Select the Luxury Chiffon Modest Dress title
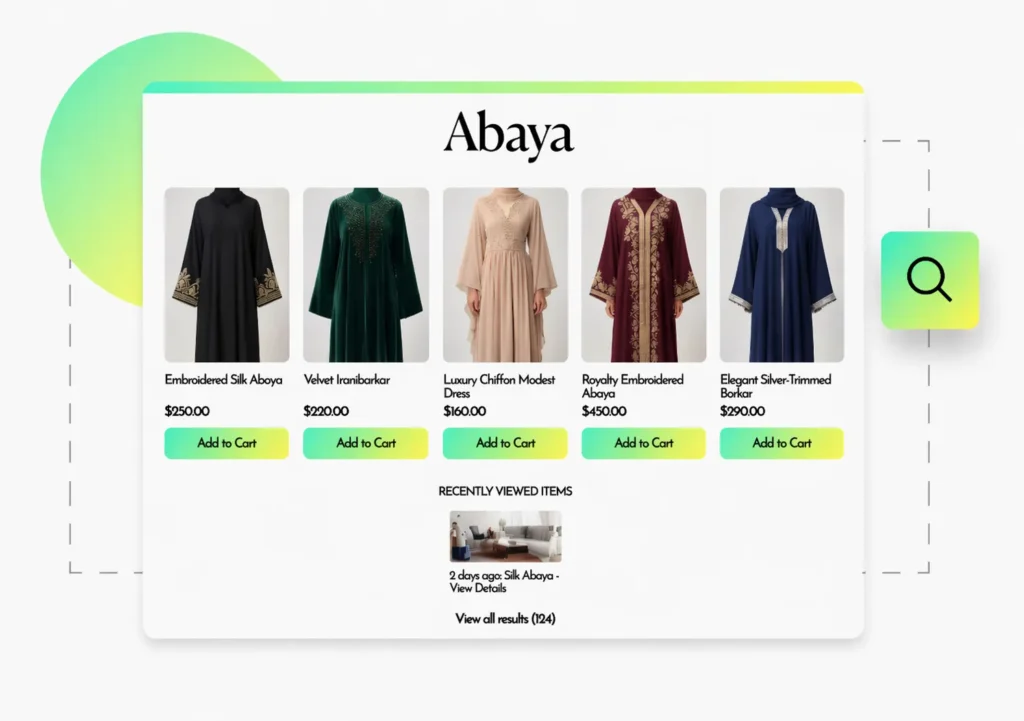The image size is (1024, 721). click(499, 386)
